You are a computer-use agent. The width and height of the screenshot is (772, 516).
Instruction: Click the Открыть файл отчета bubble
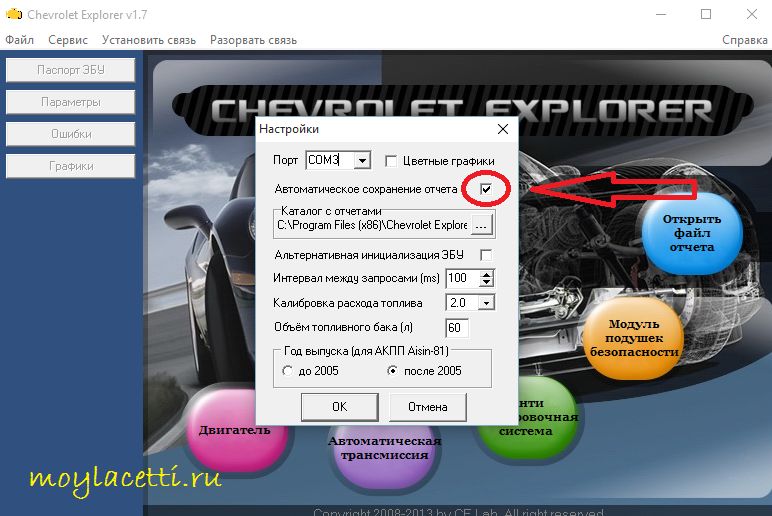pos(692,233)
